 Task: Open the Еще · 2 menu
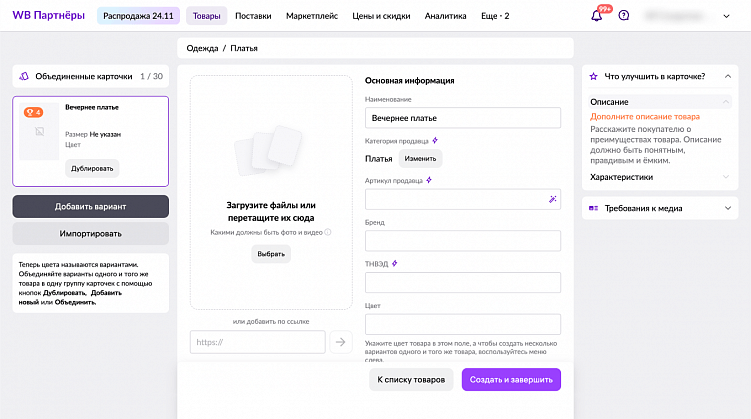pyautogui.click(x=495, y=16)
